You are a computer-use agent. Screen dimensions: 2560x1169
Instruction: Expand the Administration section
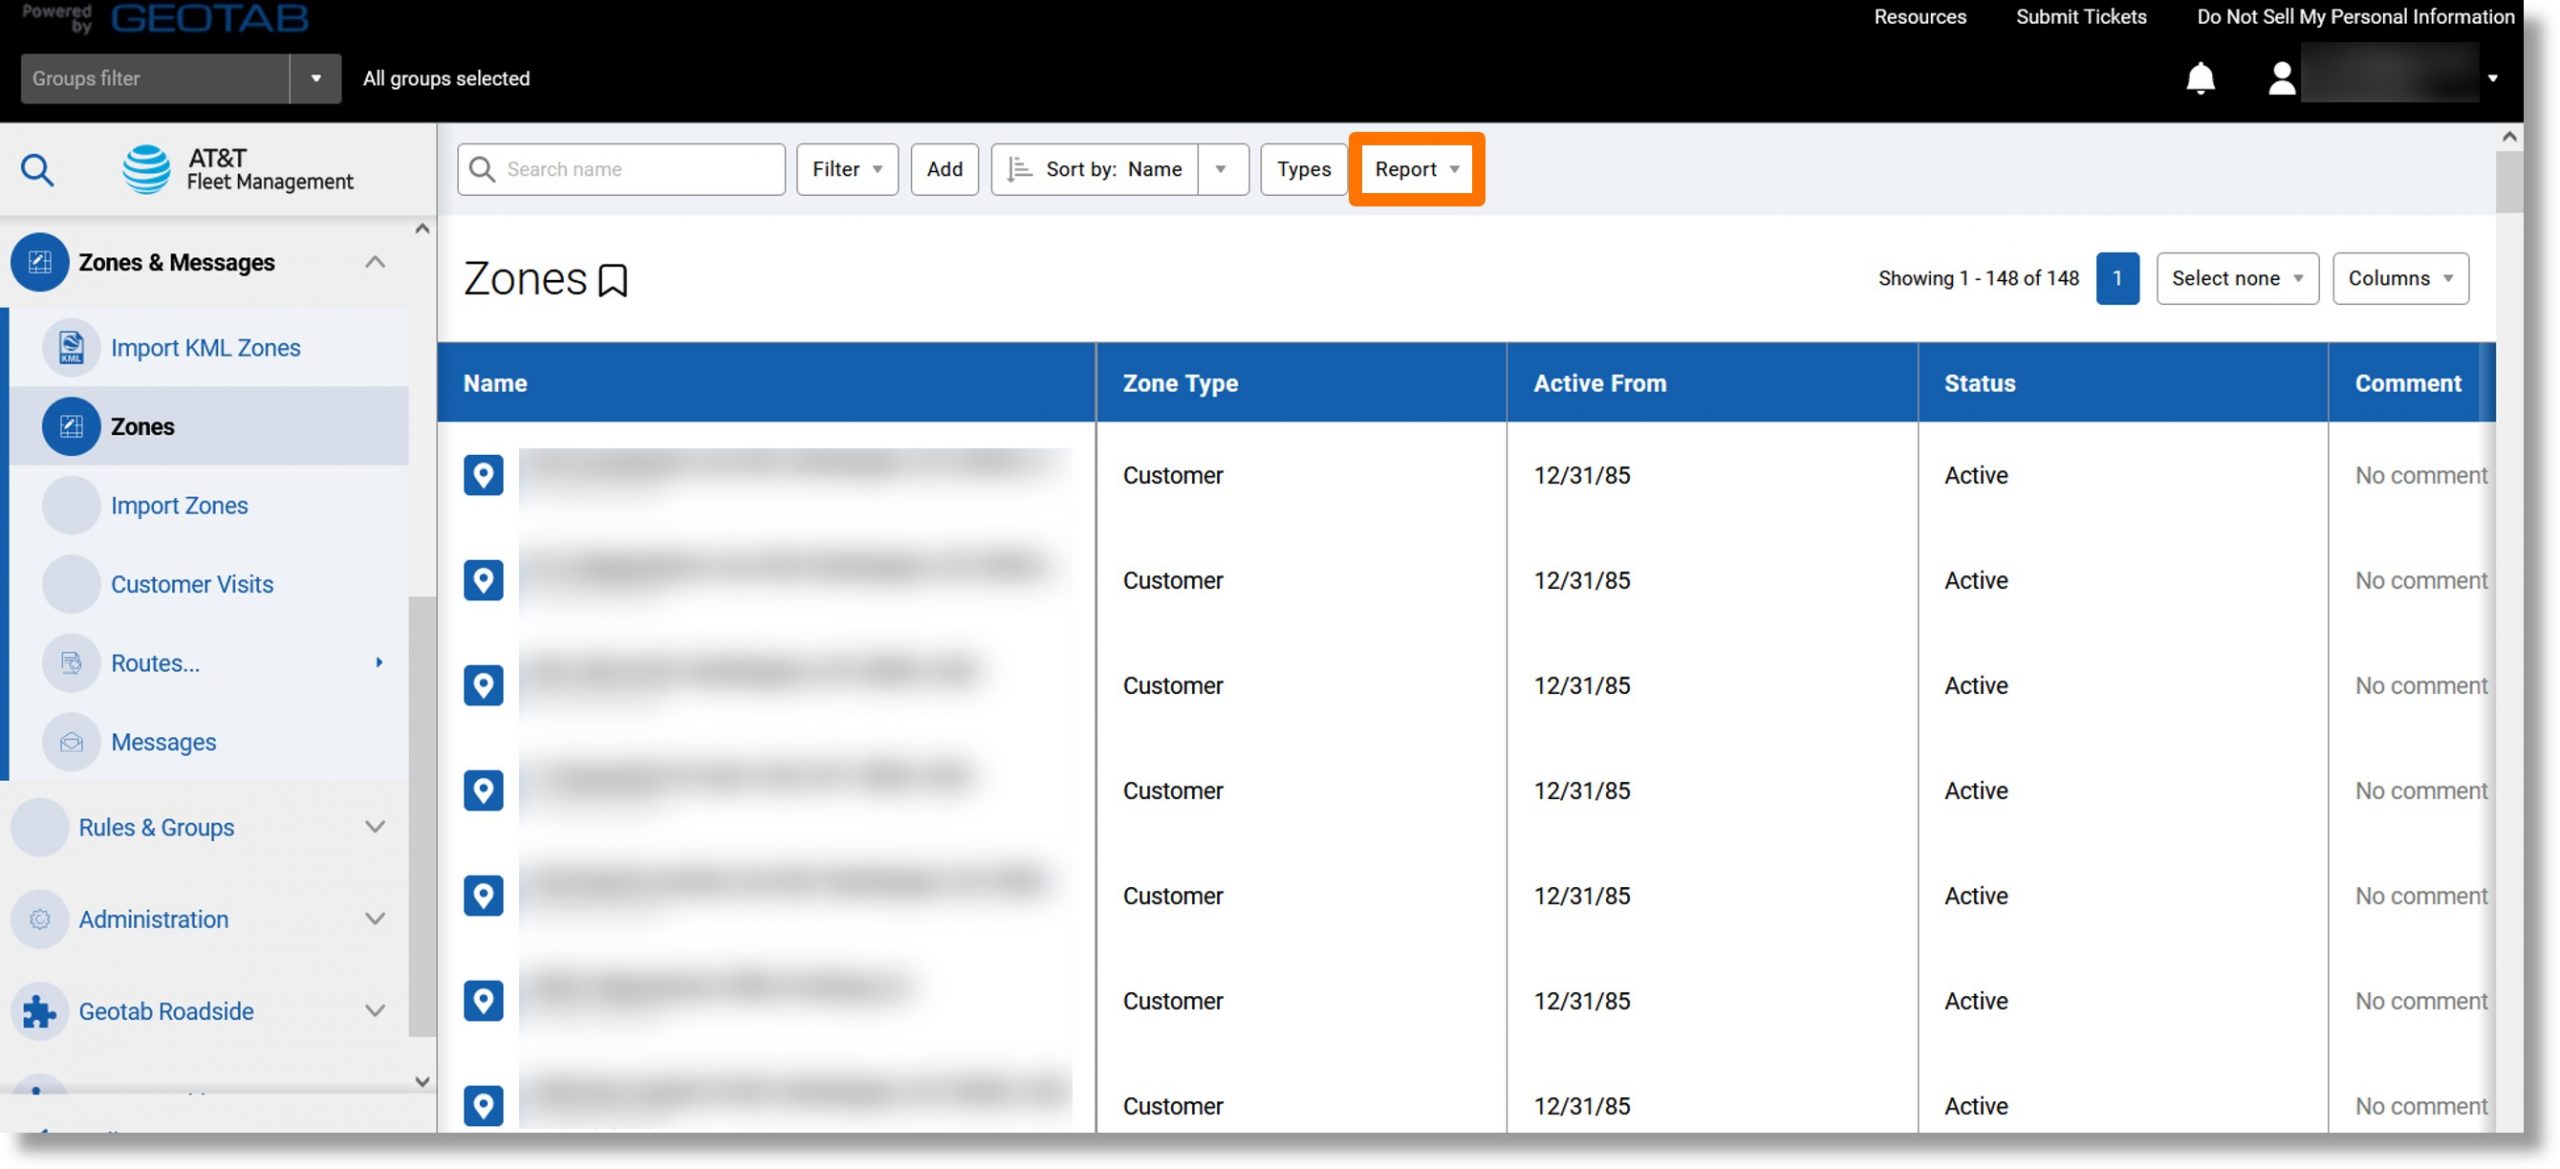(375, 919)
